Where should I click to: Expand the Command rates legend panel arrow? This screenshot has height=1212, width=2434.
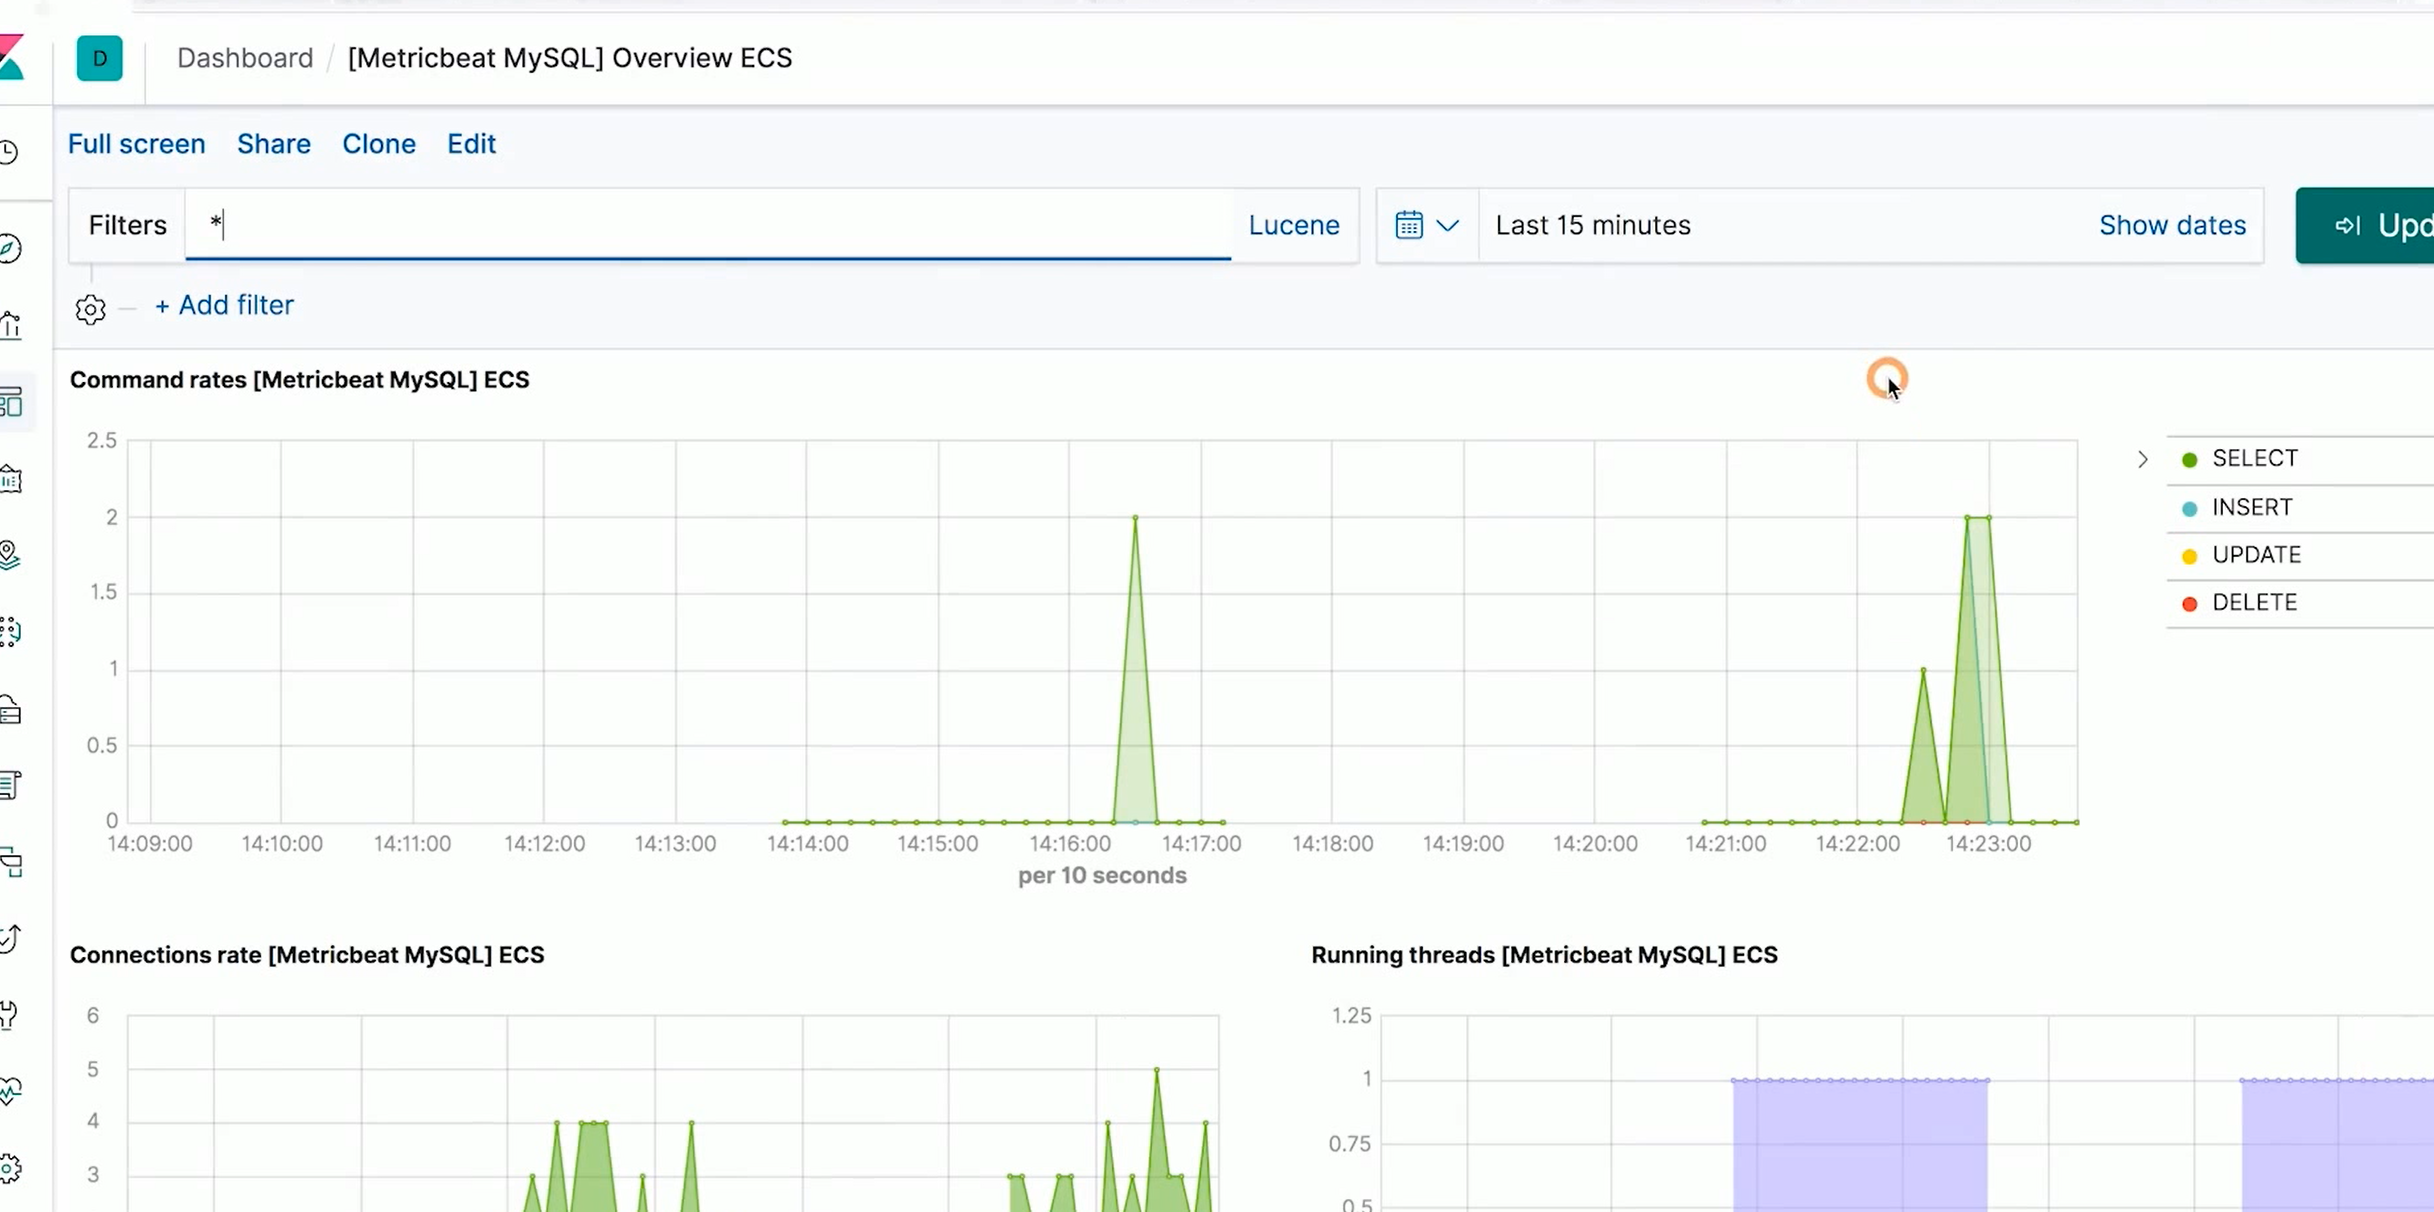tap(2142, 459)
